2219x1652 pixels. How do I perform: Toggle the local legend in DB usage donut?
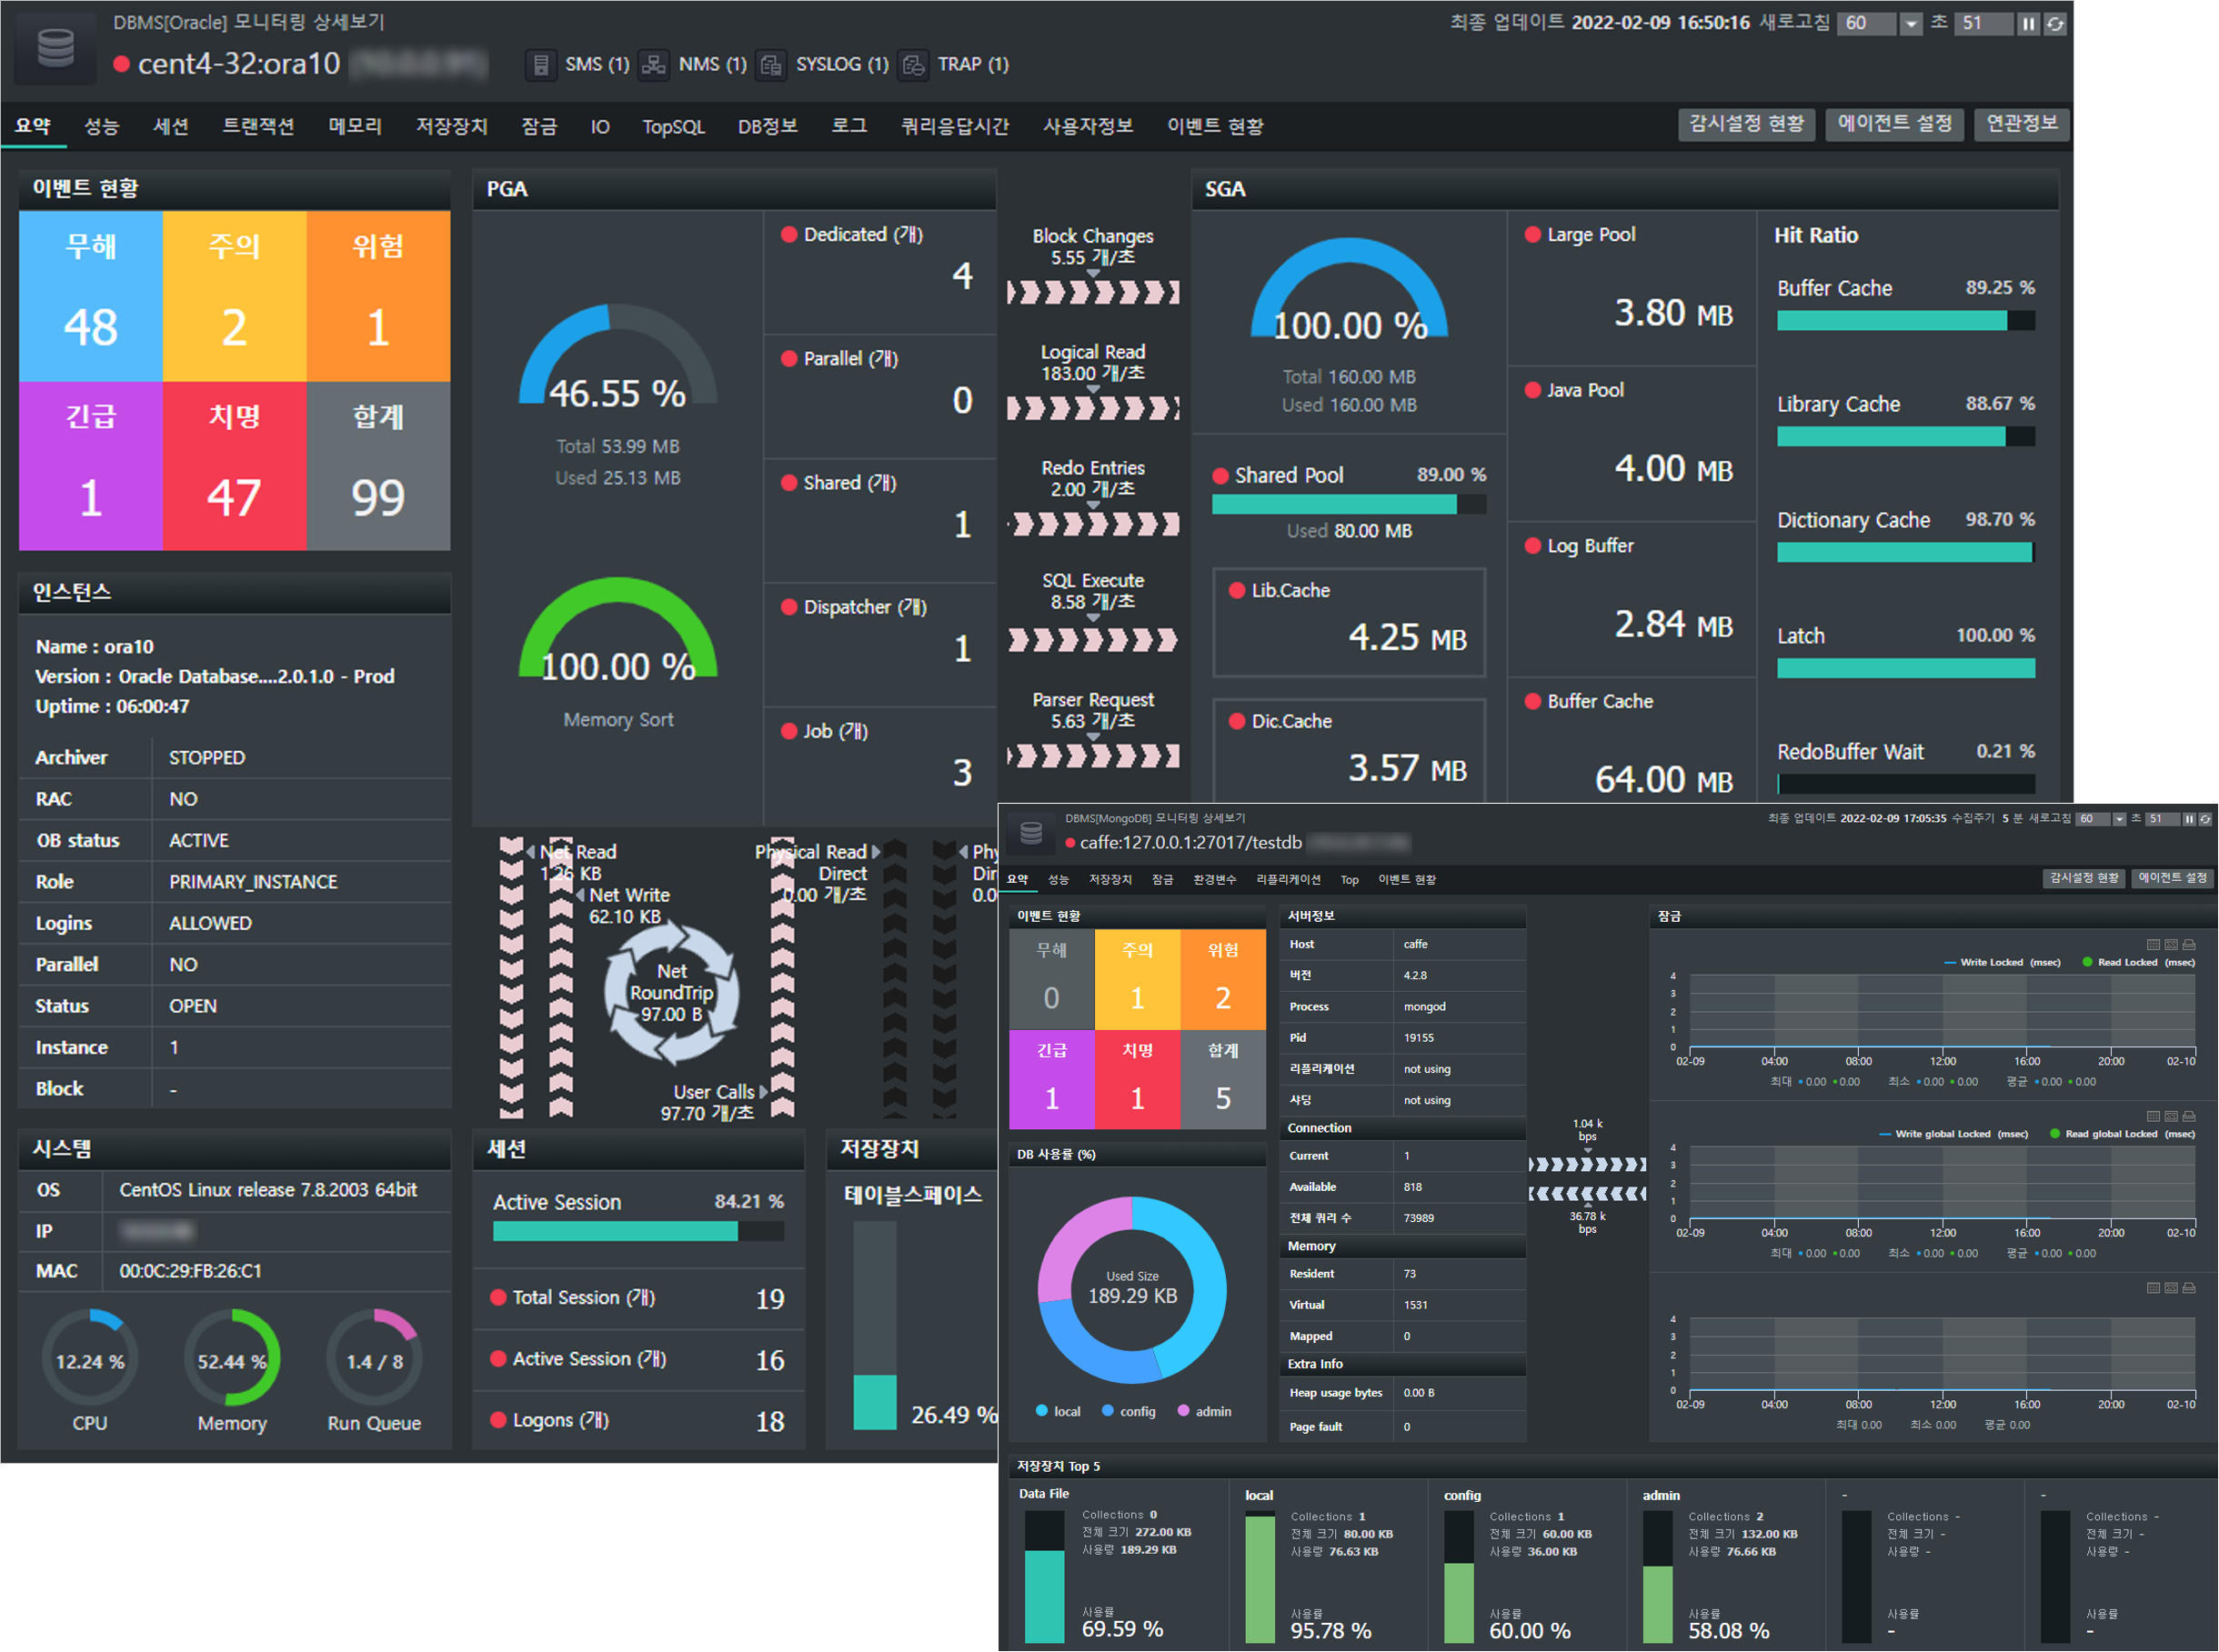(1058, 1412)
